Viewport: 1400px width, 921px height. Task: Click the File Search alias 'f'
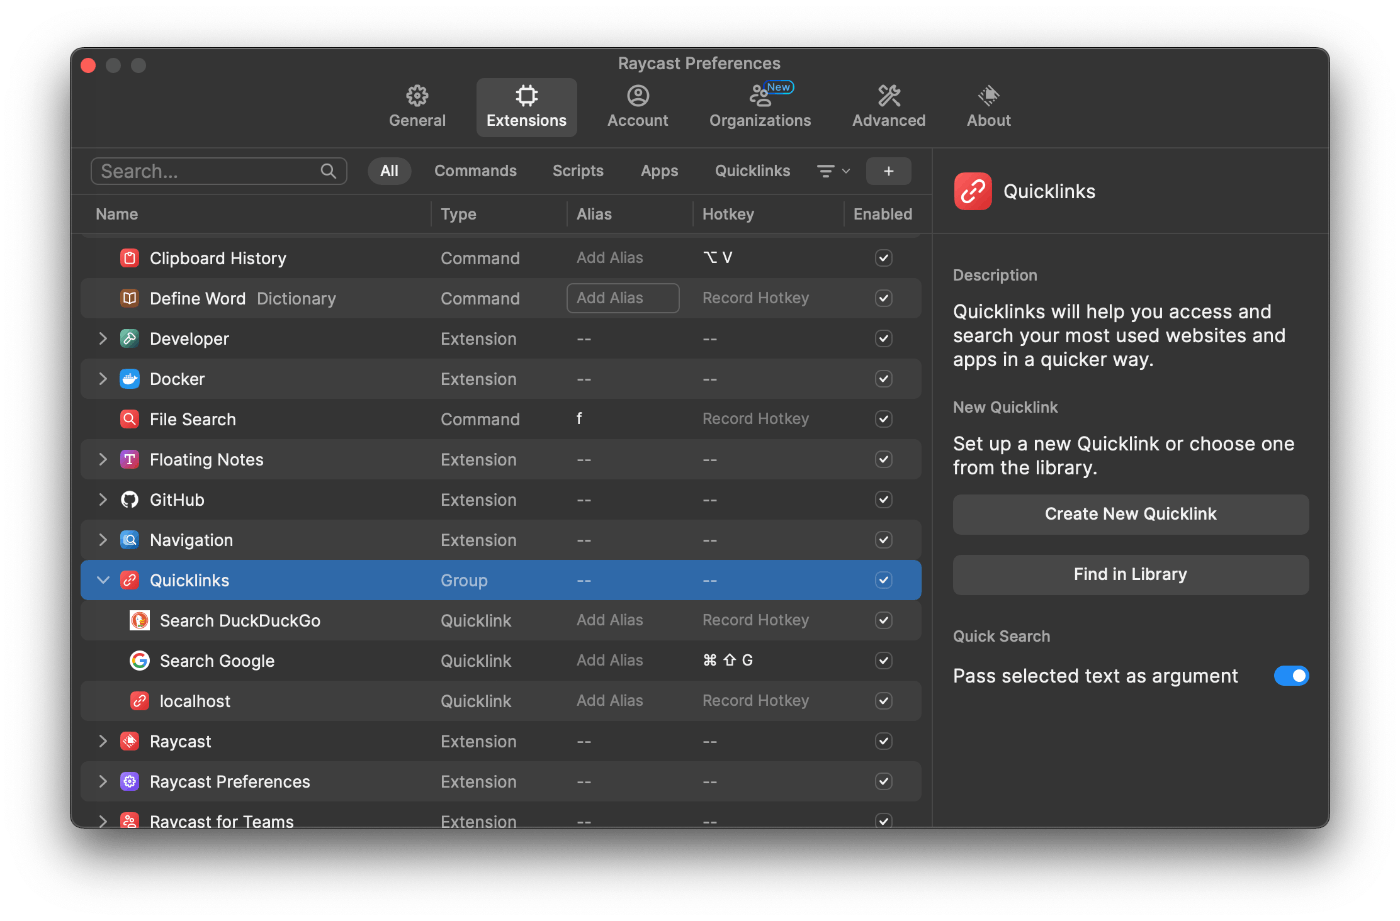[579, 418]
